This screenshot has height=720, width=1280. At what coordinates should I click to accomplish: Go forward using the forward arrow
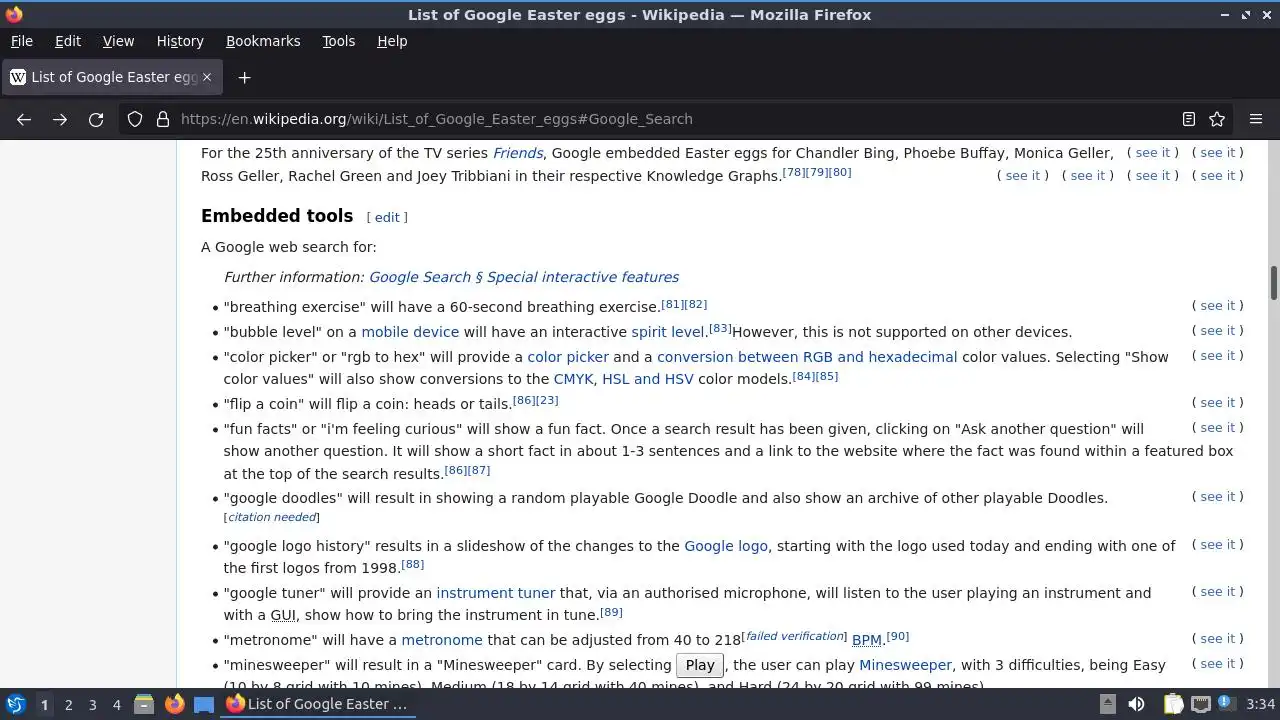(x=60, y=119)
